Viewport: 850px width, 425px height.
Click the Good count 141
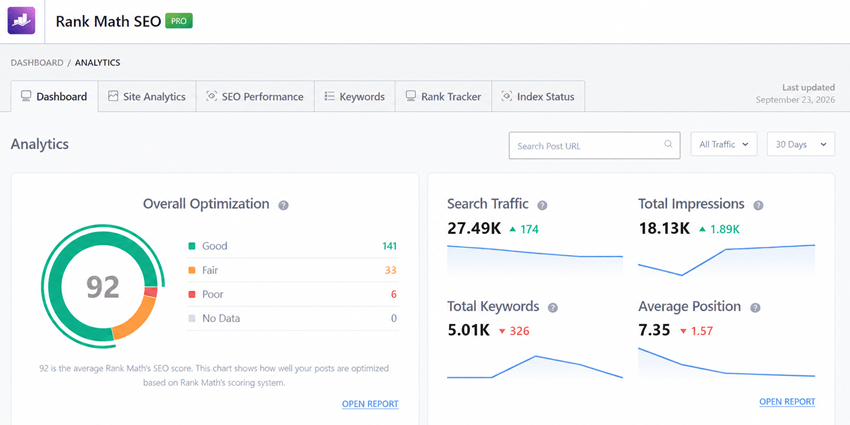(x=389, y=246)
